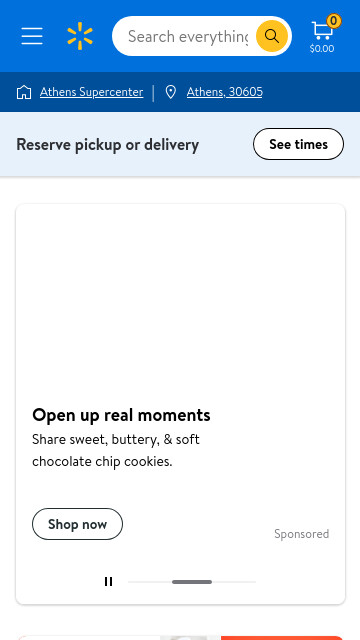Click the See times button
This screenshot has width=360, height=640.
point(298,144)
